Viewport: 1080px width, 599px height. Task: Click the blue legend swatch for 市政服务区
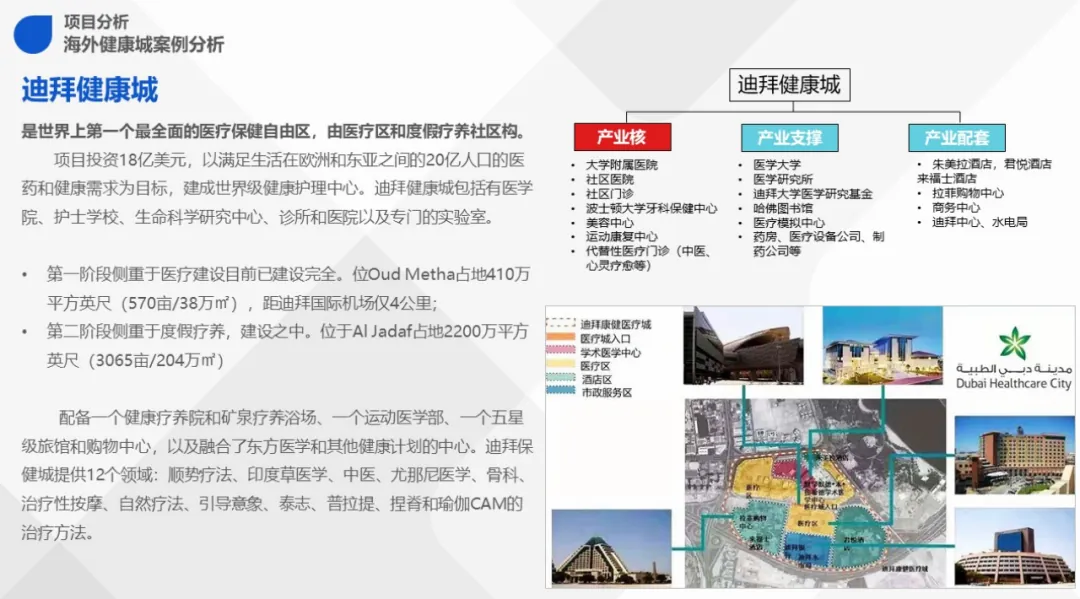[560, 390]
